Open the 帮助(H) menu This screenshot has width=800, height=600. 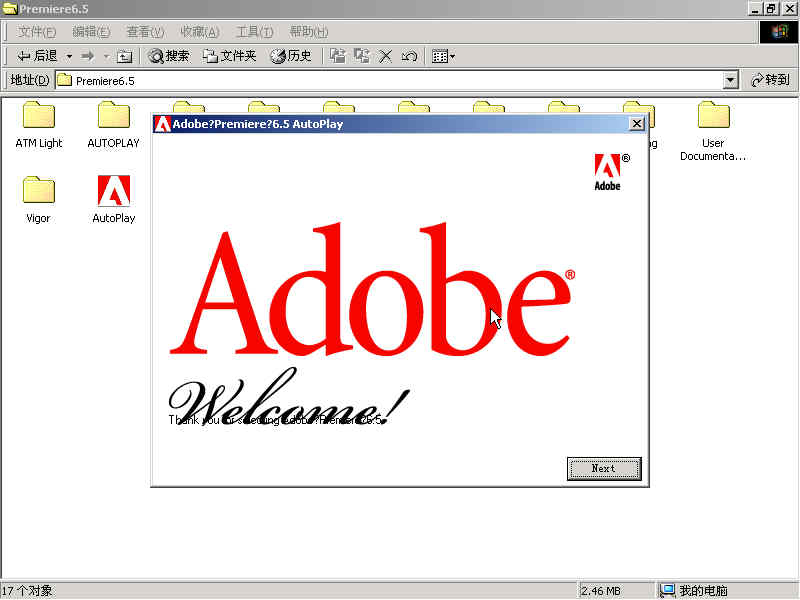click(x=309, y=32)
